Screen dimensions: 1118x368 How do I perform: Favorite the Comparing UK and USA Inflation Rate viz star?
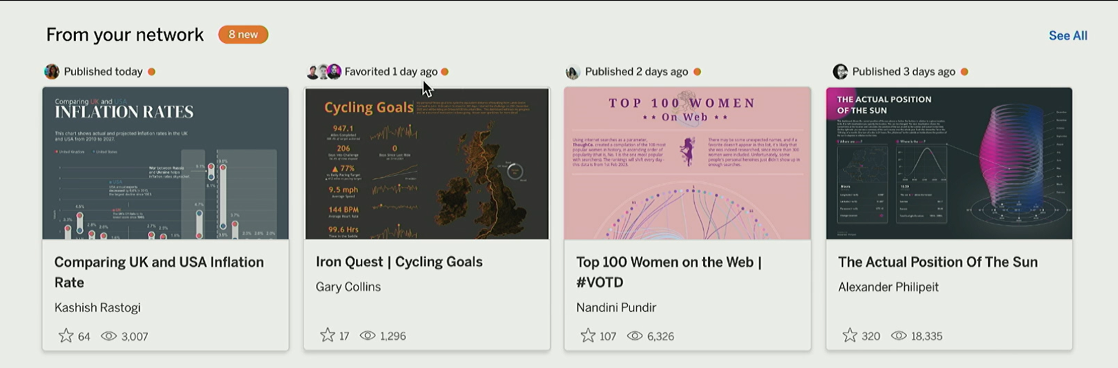tap(66, 335)
